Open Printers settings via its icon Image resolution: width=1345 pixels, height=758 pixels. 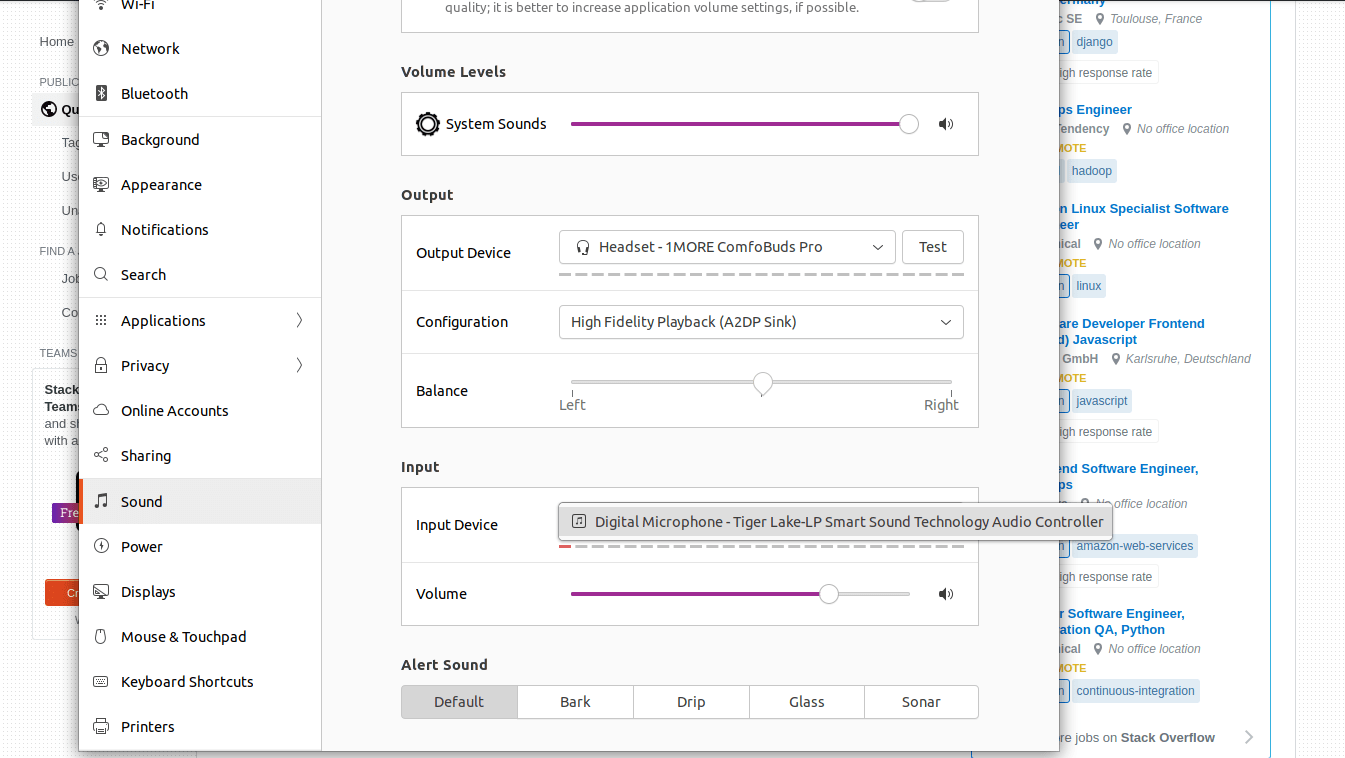tap(99, 726)
